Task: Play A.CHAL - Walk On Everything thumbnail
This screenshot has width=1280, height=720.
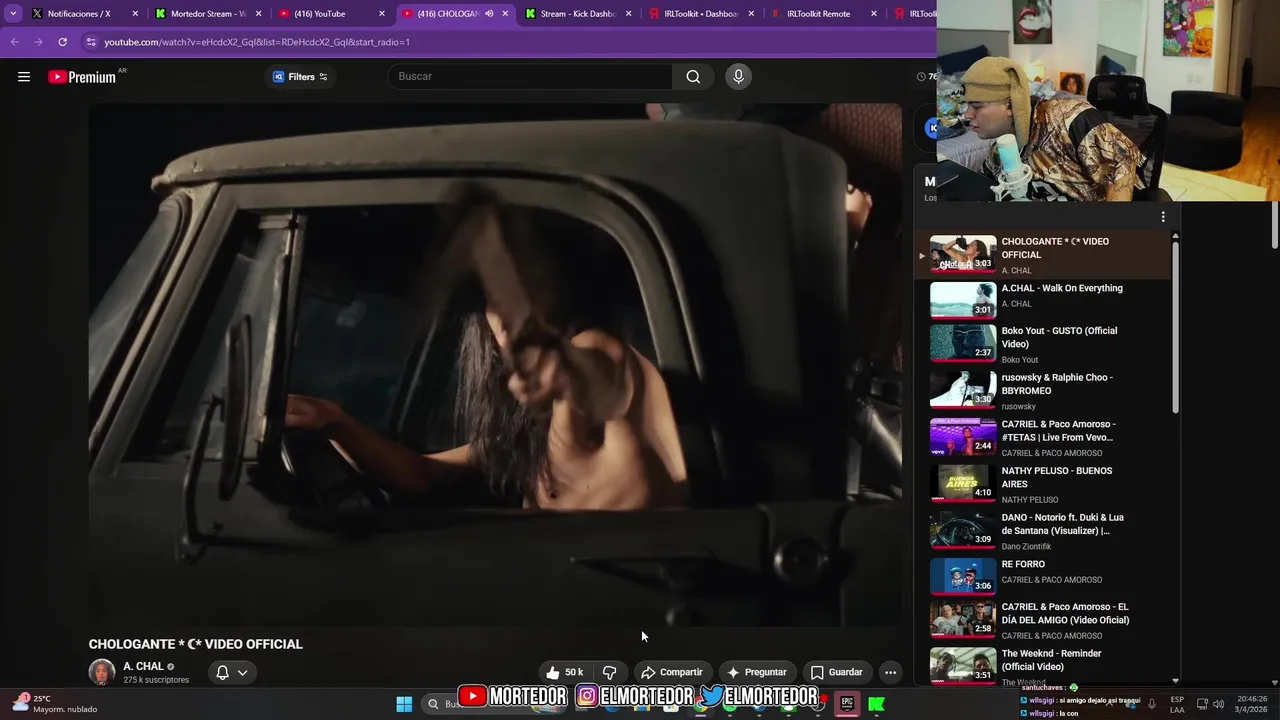Action: (x=963, y=300)
